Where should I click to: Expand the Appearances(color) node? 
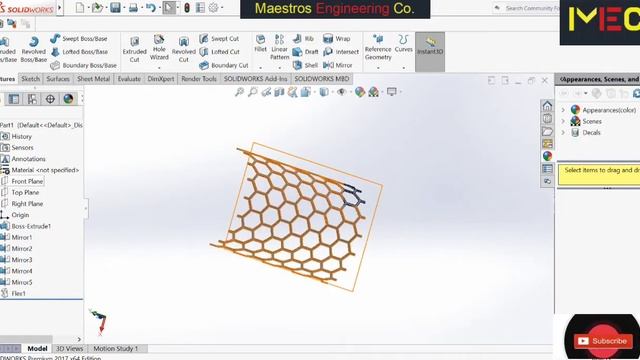[x=563, y=110]
